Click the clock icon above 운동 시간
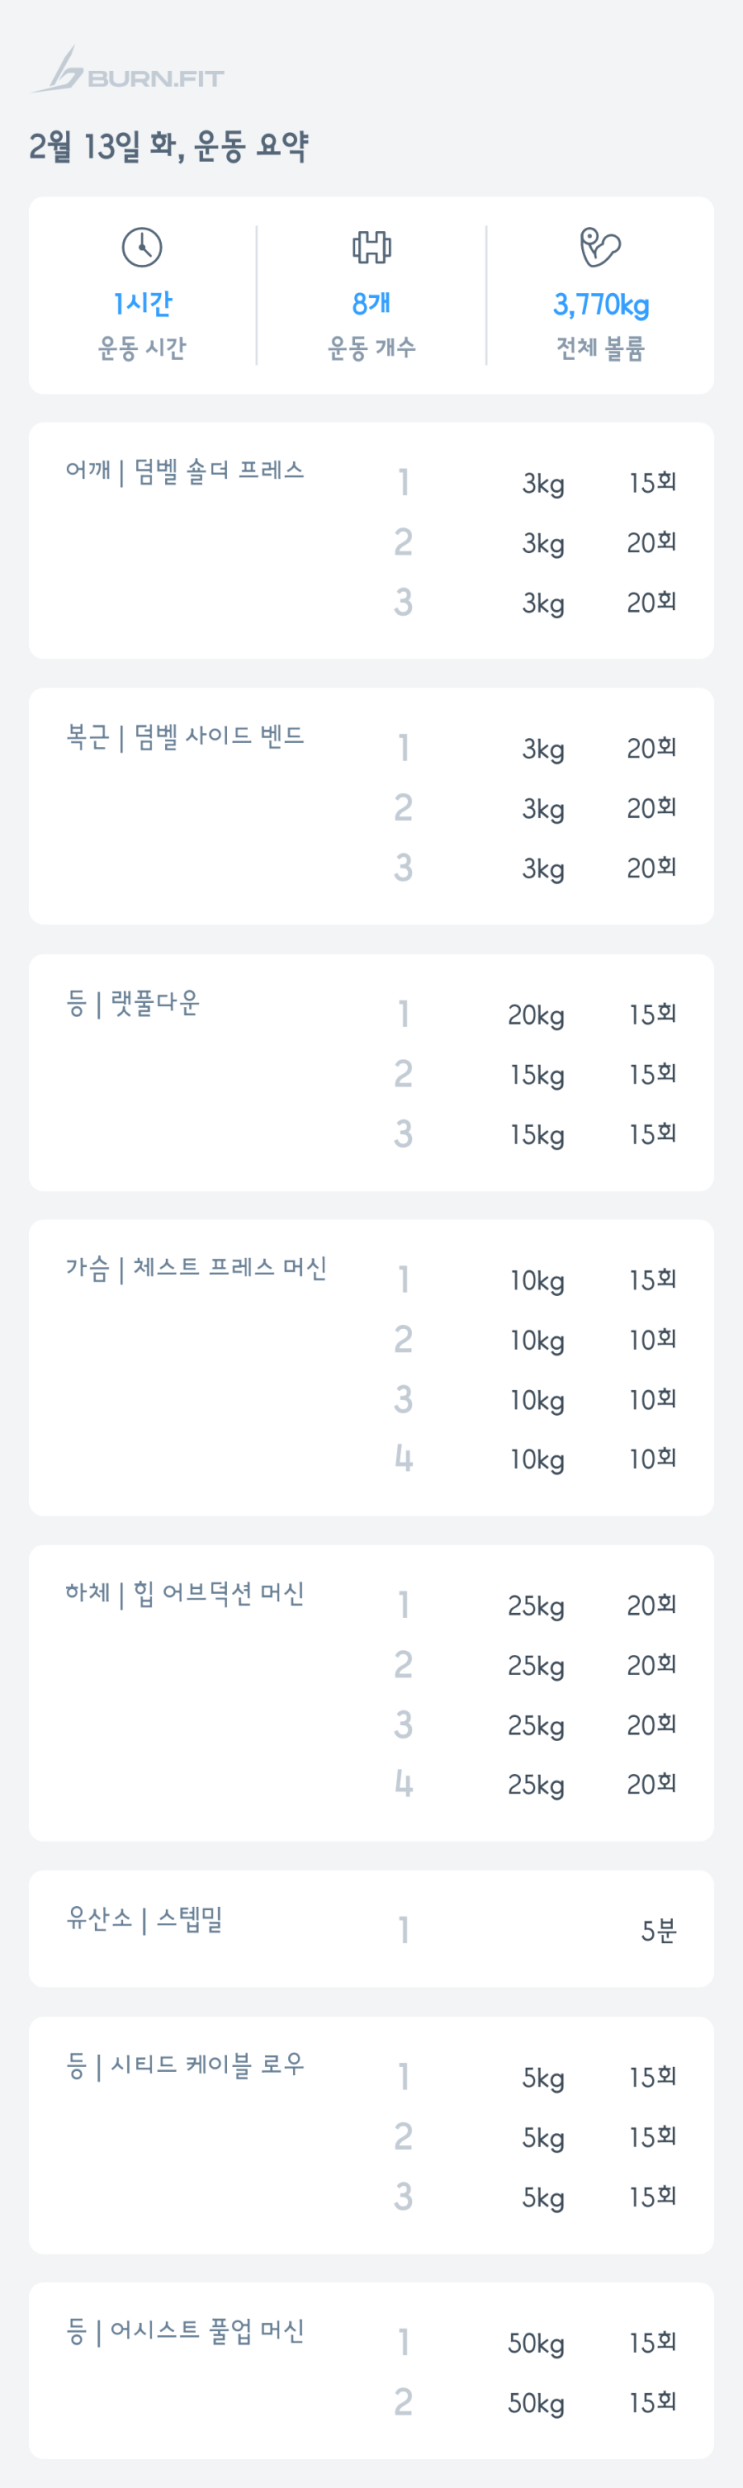 (x=142, y=247)
